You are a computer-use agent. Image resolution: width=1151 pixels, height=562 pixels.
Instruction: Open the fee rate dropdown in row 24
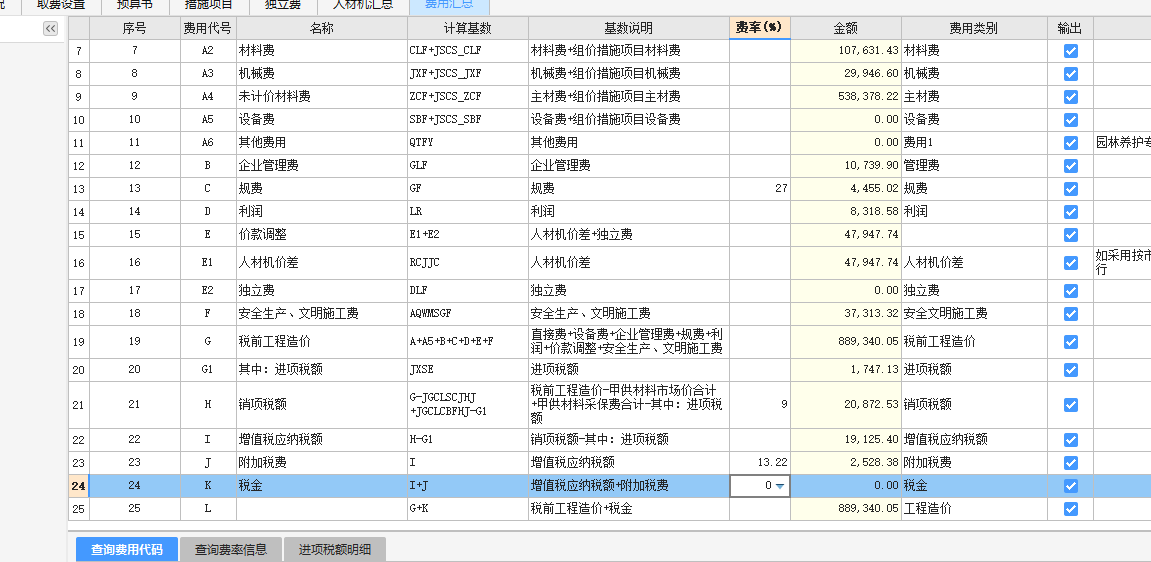tap(780, 486)
